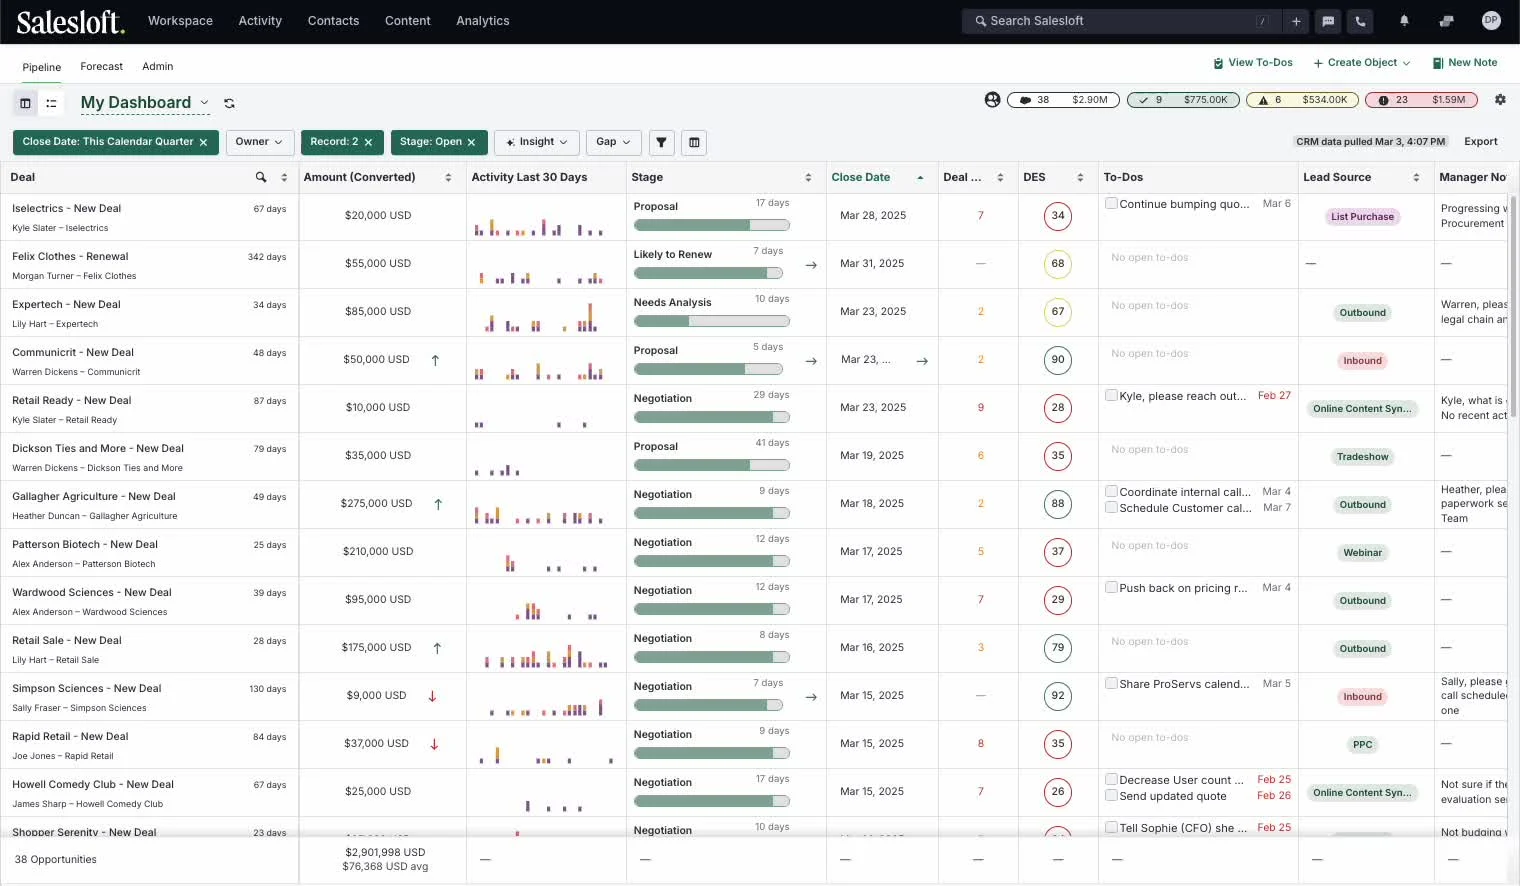1520x886 pixels.
Task: Click the user face icon before summary pills
Action: 992,100
